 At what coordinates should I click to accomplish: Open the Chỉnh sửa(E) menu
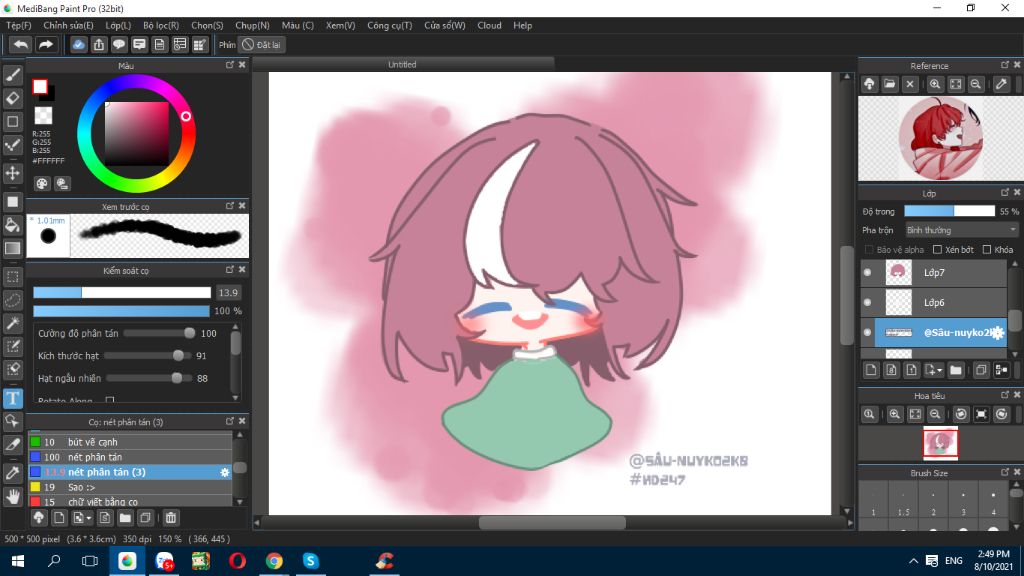point(68,25)
